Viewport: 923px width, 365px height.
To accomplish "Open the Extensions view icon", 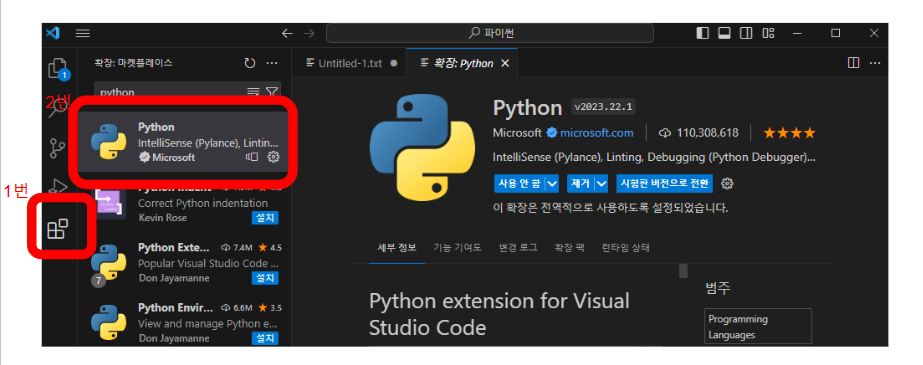I will click(x=58, y=228).
